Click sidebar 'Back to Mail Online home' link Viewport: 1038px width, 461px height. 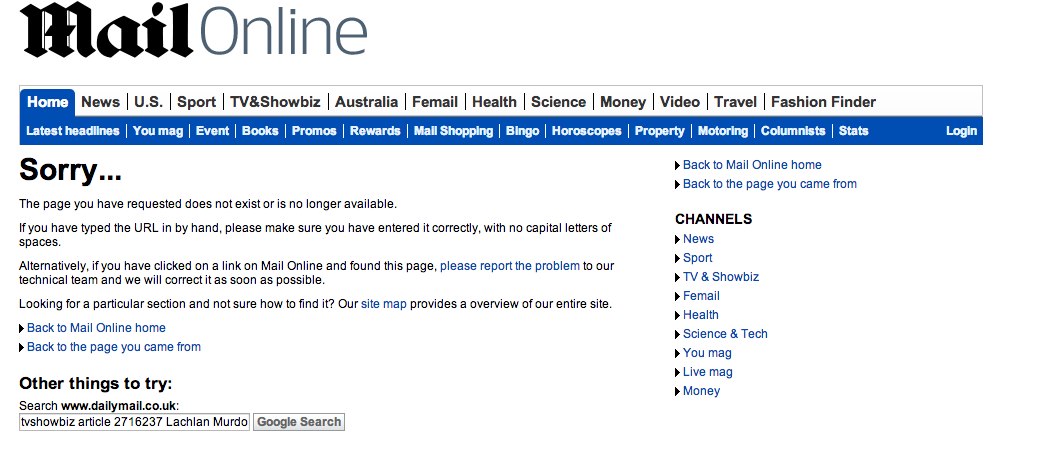coord(752,164)
